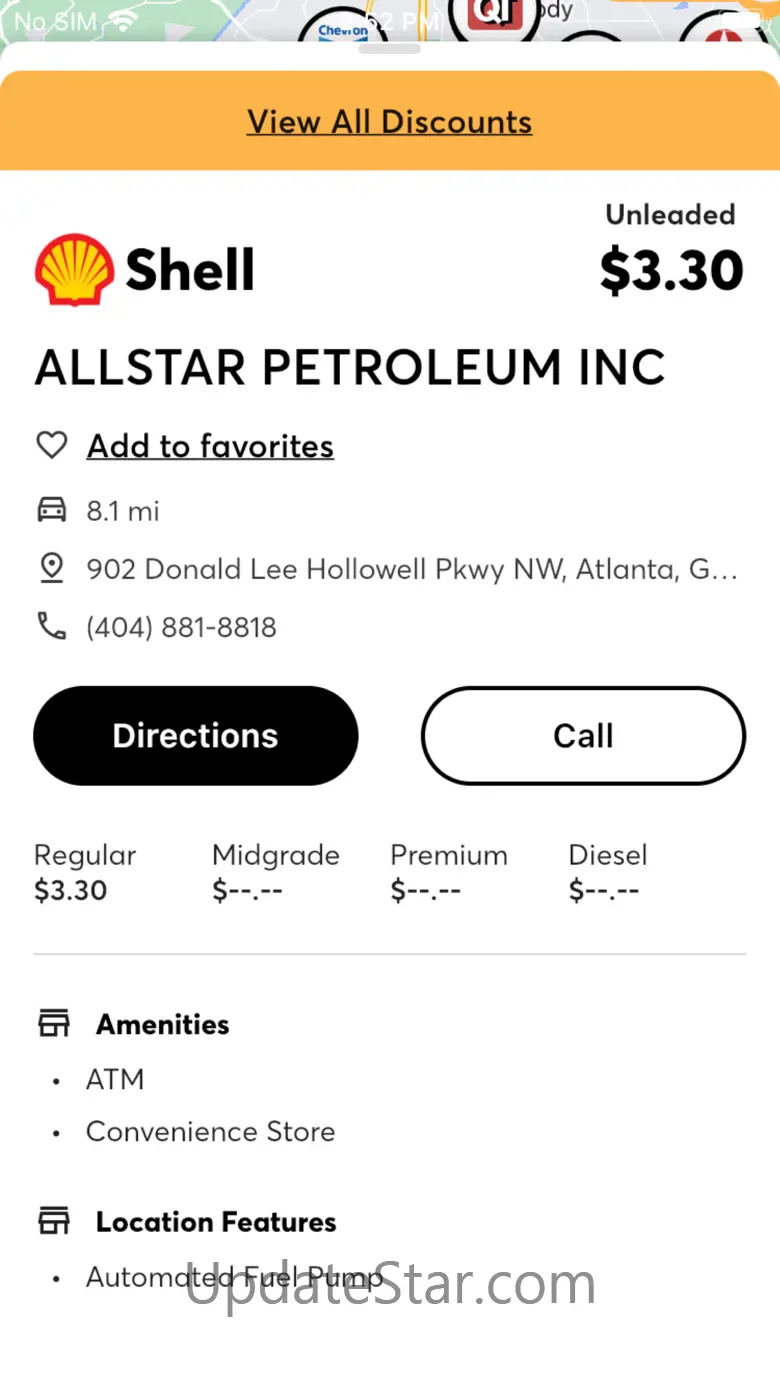Tap the (404) 881-8818 phone number
780x1387 pixels.
[x=181, y=627]
